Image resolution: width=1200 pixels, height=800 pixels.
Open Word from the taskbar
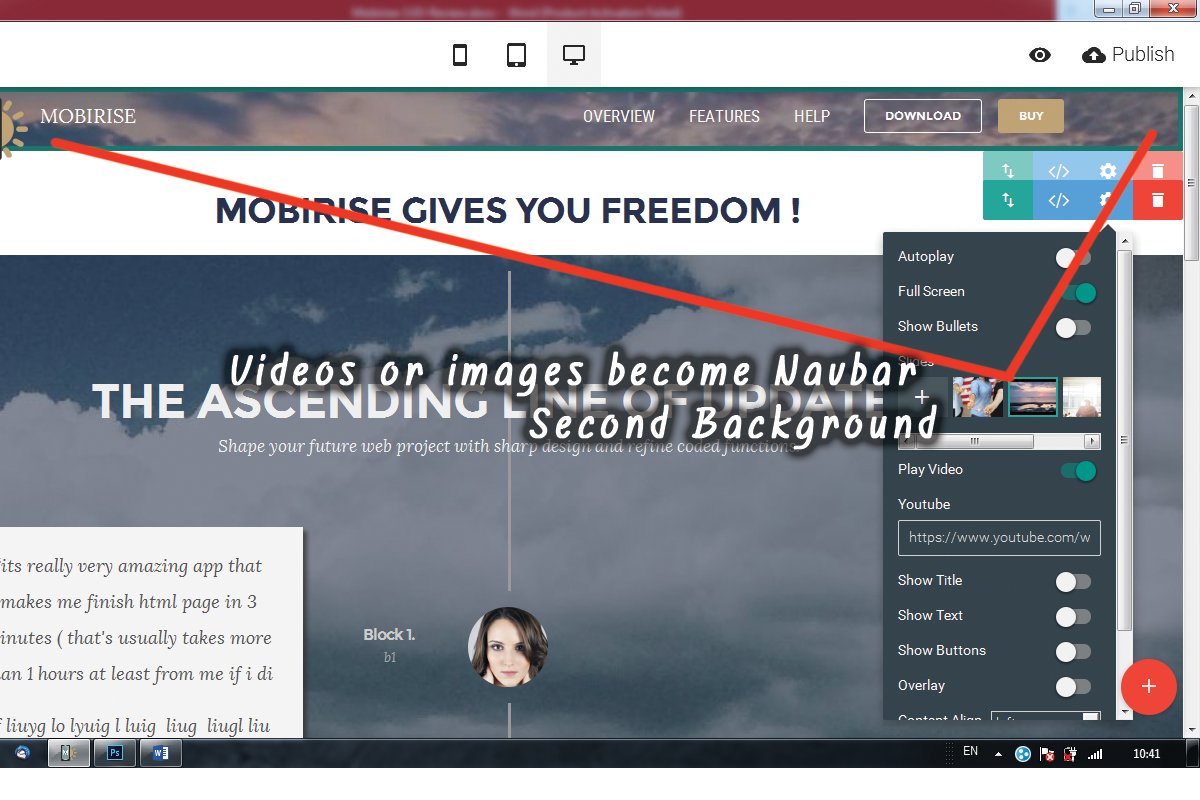pyautogui.click(x=160, y=753)
